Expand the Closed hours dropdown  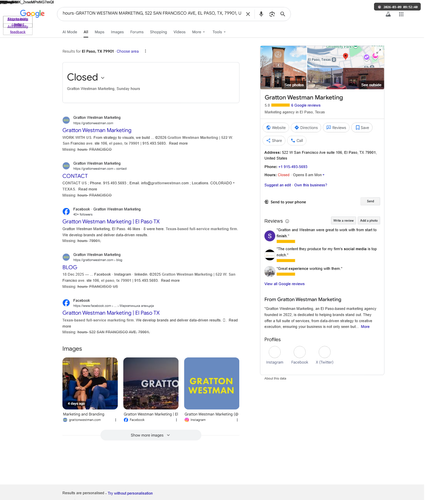click(104, 79)
